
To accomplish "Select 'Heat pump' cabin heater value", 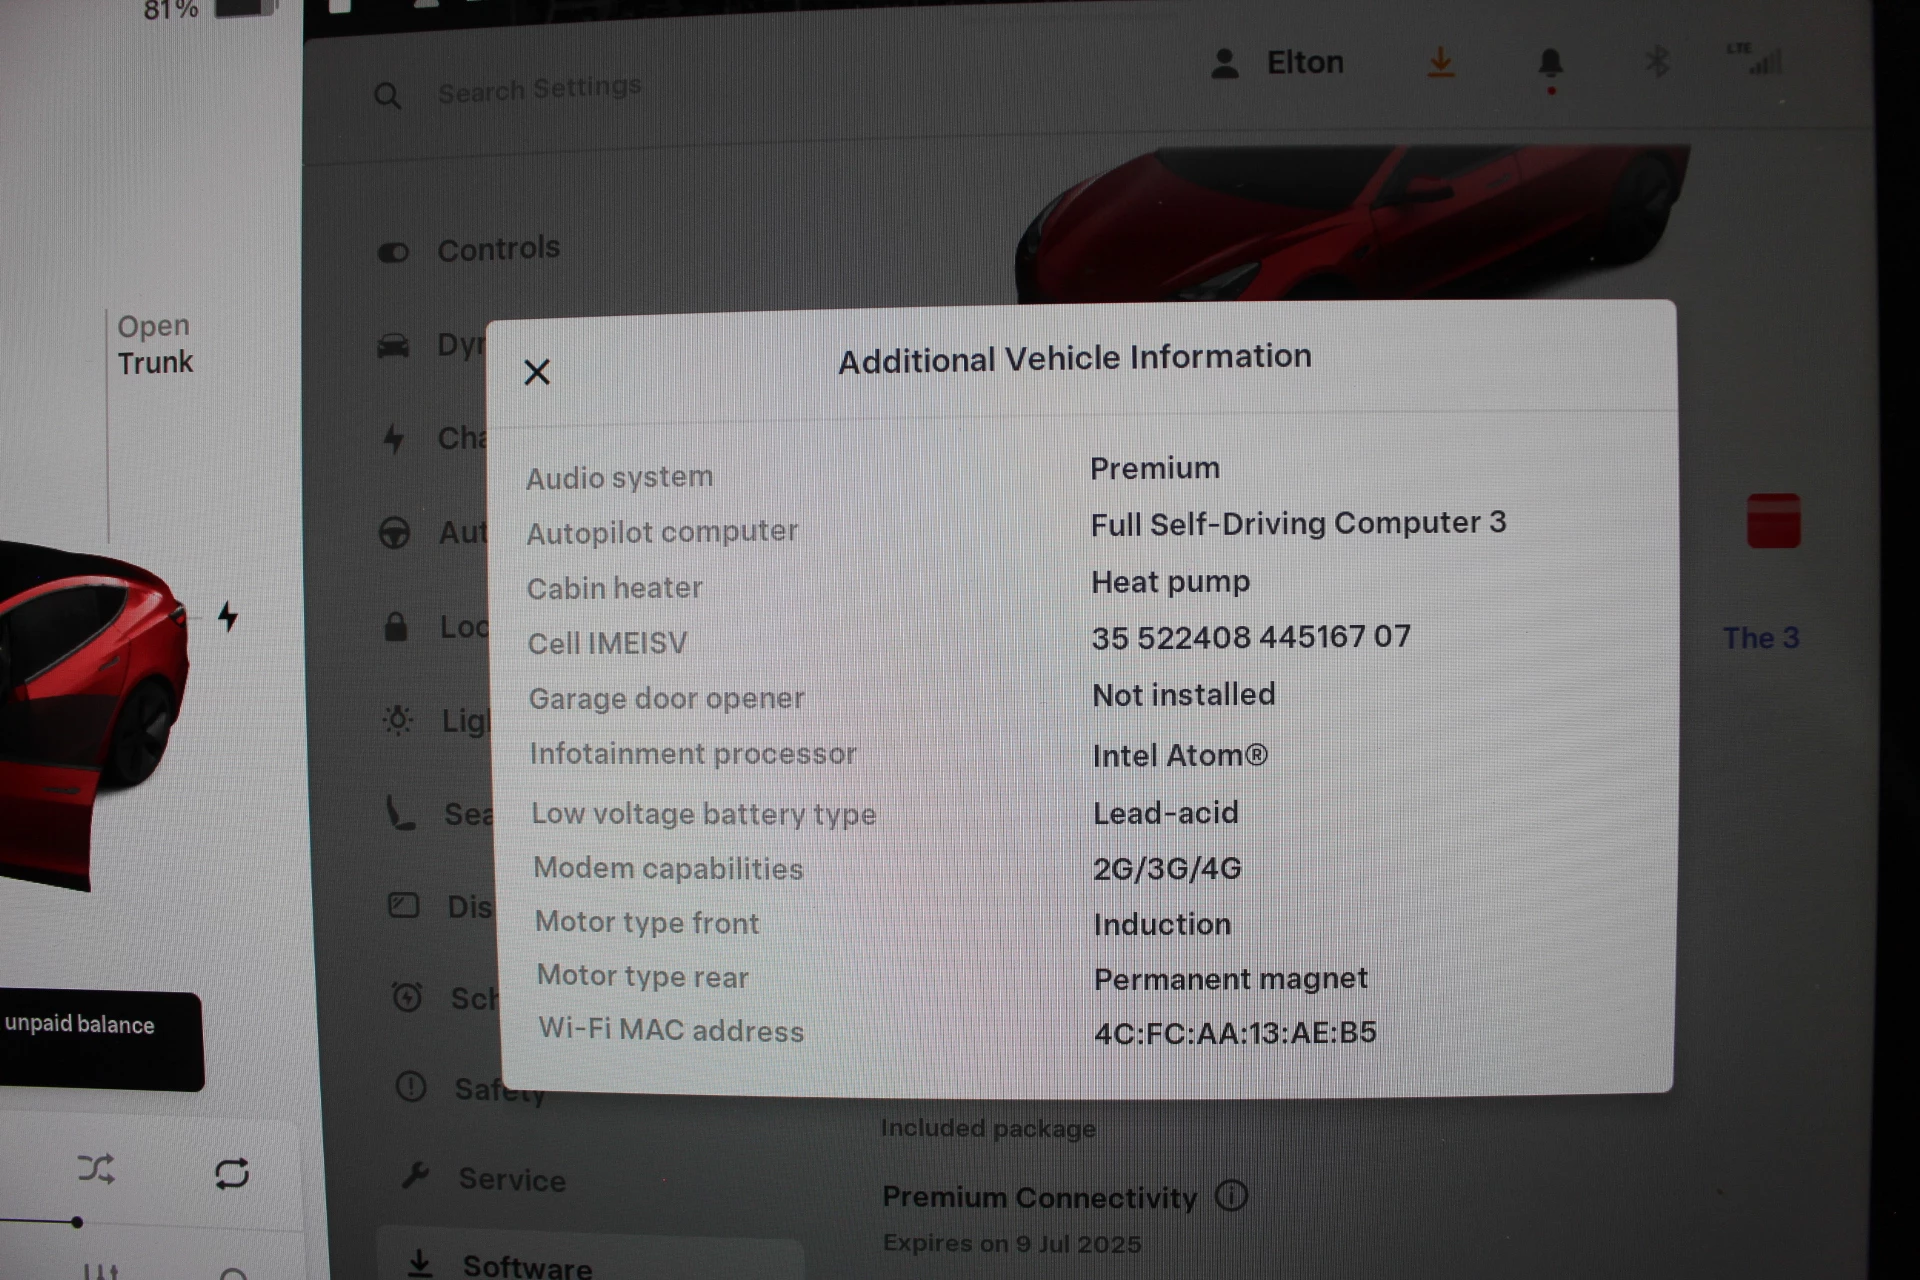I will point(1170,581).
